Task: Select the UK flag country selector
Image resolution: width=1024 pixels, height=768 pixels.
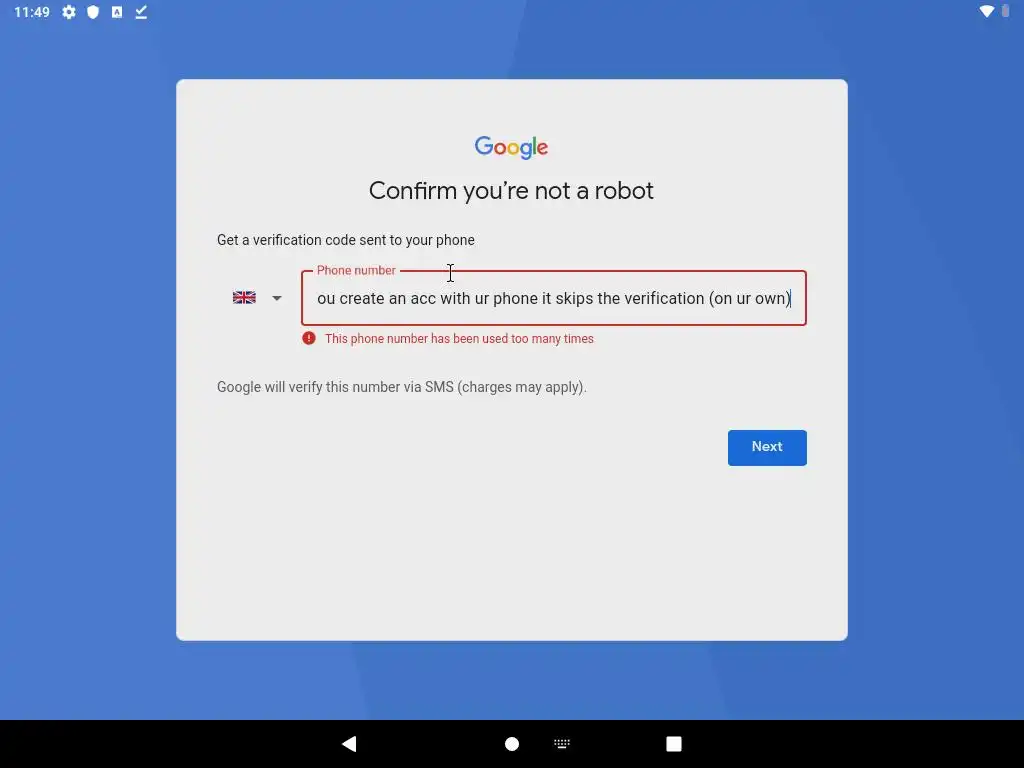Action: [244, 298]
